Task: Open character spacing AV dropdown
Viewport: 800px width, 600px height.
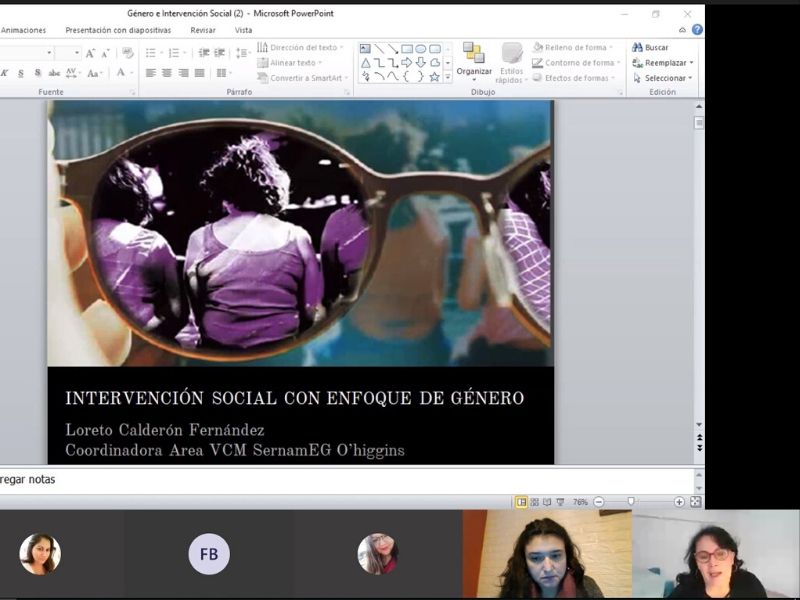Action: tap(72, 73)
